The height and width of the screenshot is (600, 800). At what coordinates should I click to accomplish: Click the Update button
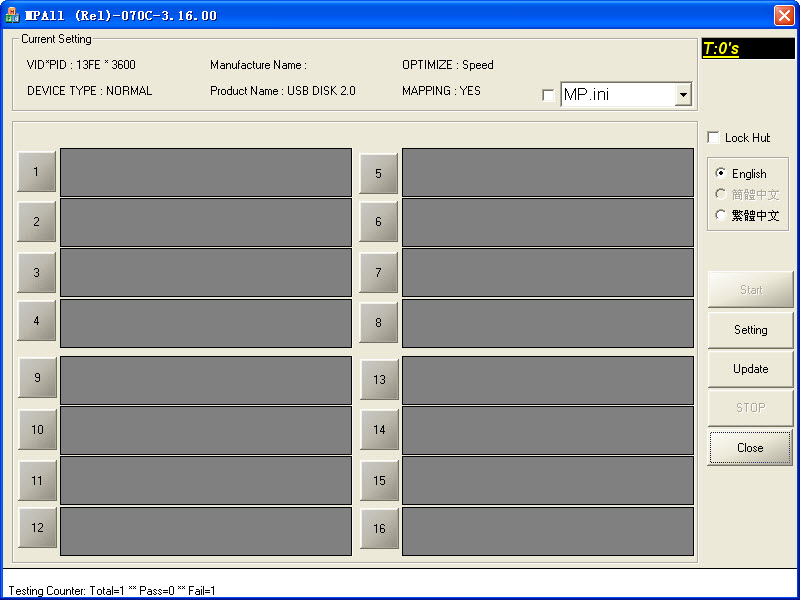click(x=750, y=369)
